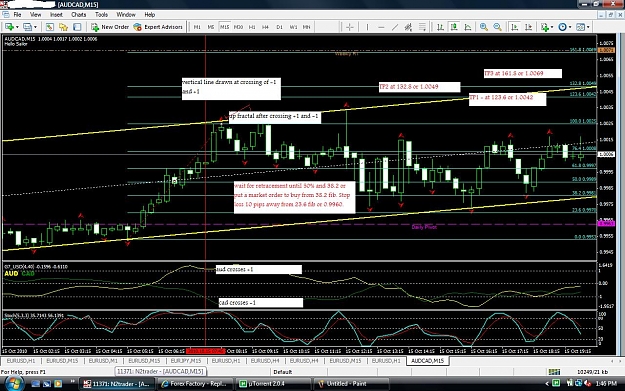Viewport: 625px width, 391px height.
Task: Show the Market Watch window icon
Action: coord(49,27)
